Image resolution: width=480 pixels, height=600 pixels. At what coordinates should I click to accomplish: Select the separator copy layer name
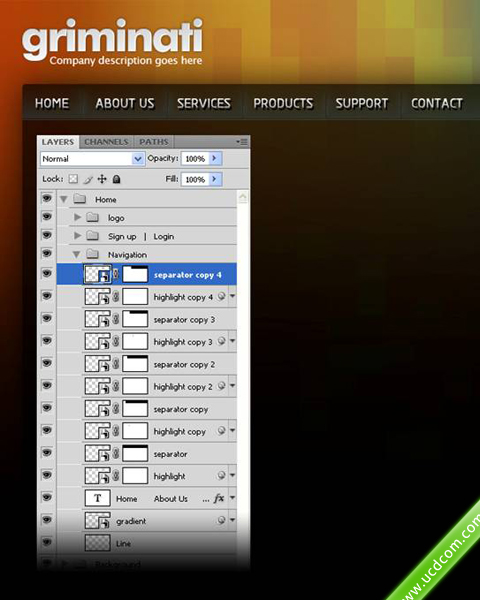coord(181,409)
